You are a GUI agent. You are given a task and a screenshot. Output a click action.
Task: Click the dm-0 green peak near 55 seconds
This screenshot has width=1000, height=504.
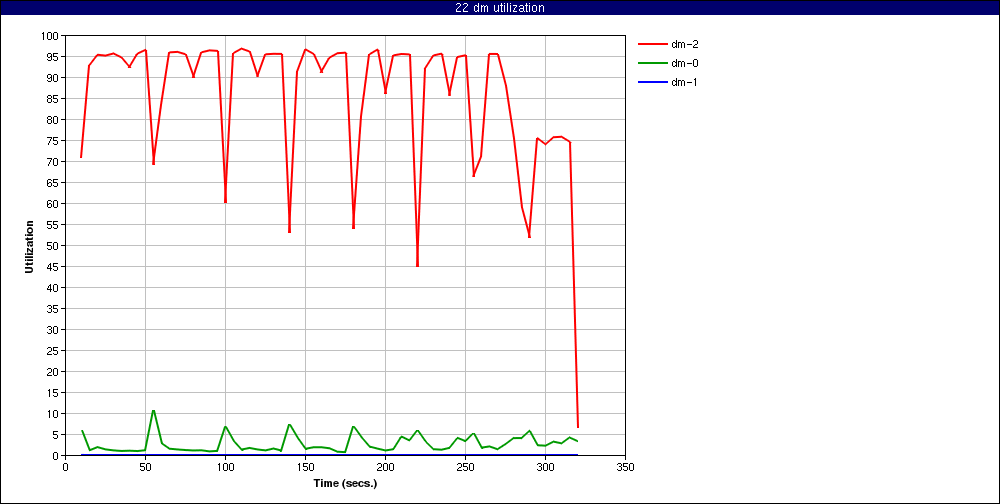153,411
